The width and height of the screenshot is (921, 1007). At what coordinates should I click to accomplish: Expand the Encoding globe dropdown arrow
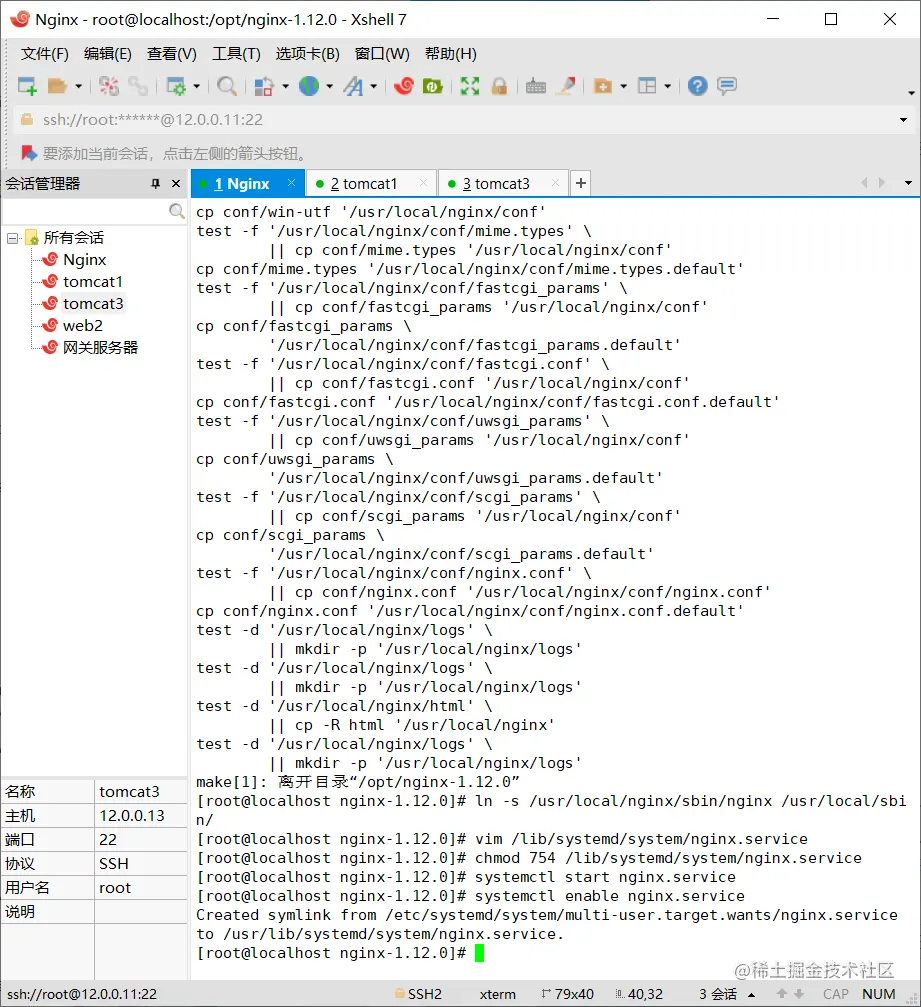point(329,86)
